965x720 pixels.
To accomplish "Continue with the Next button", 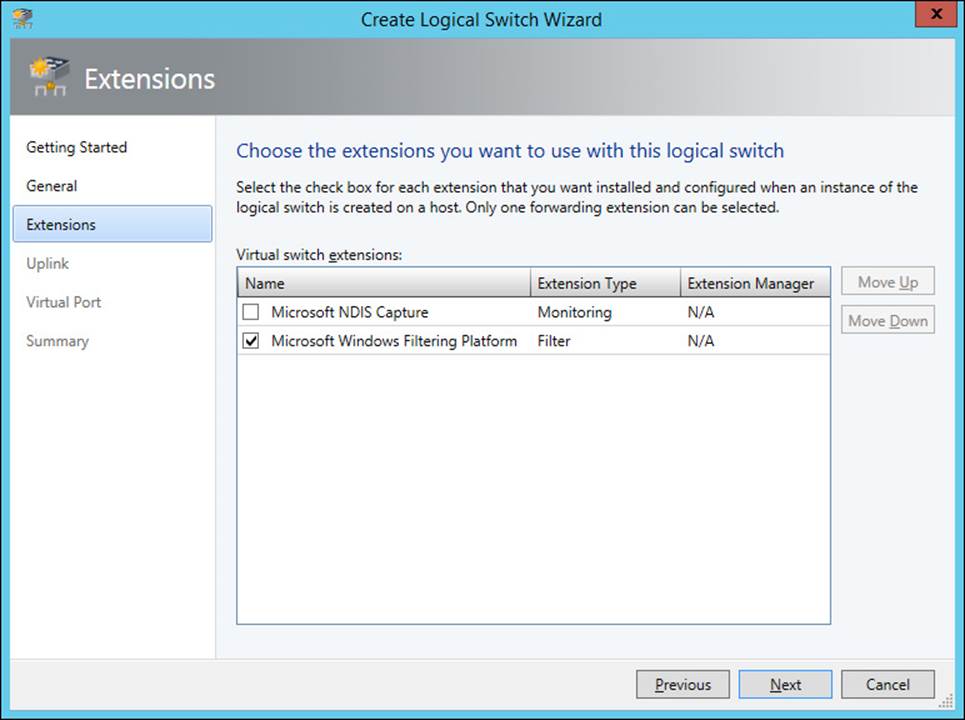I will click(x=785, y=684).
